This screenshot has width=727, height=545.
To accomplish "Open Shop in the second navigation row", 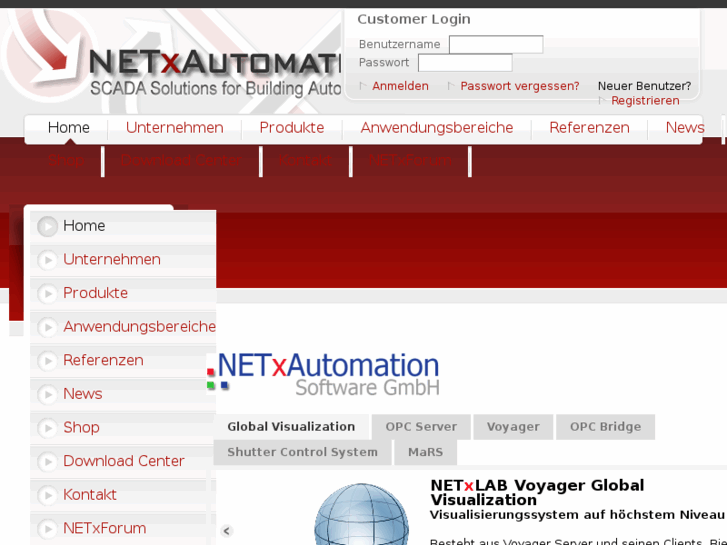I will tap(66, 160).
